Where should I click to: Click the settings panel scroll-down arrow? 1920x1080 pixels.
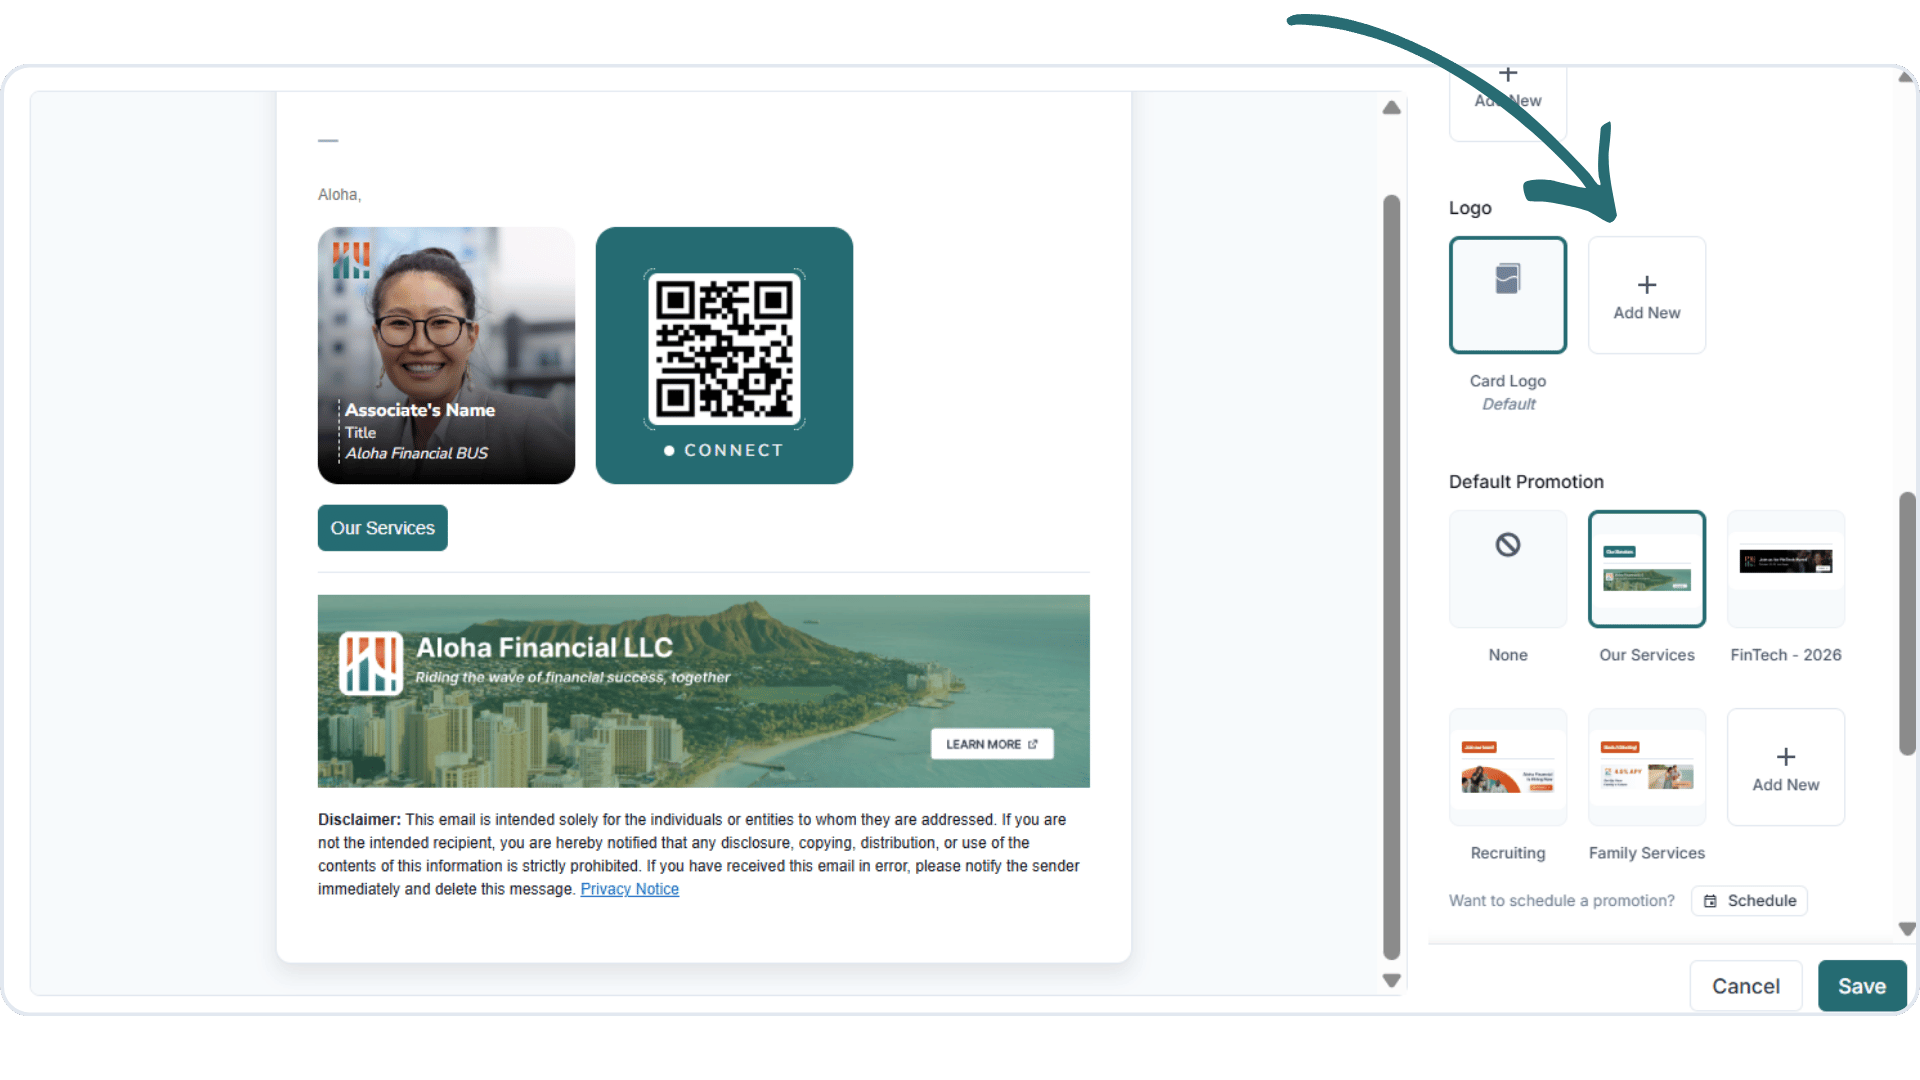[1907, 929]
